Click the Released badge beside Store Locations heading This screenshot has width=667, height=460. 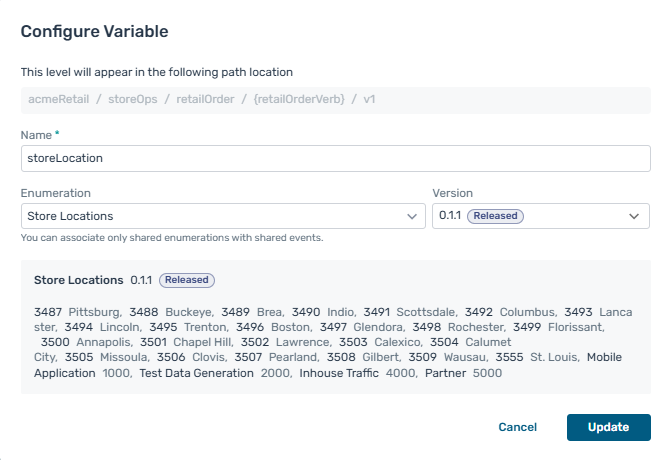(x=187, y=281)
